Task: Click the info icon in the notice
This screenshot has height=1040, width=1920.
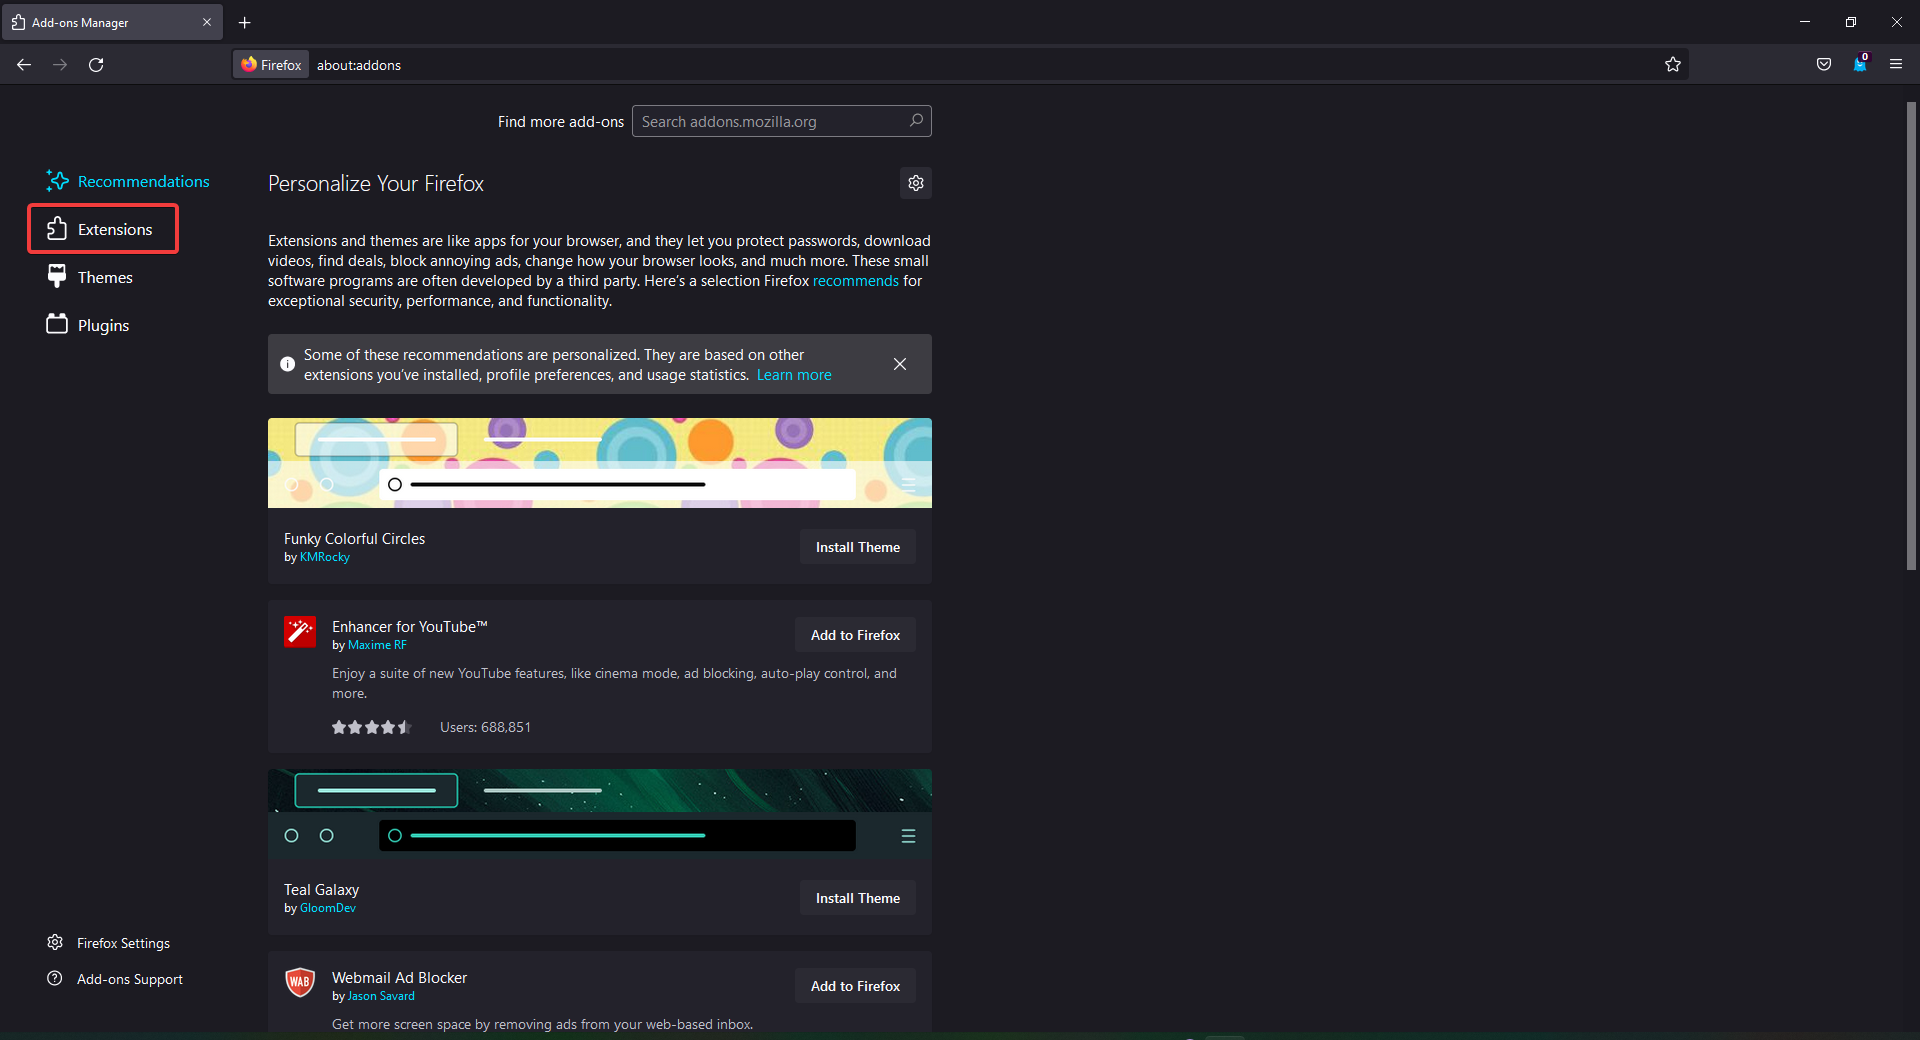Action: pyautogui.click(x=287, y=364)
